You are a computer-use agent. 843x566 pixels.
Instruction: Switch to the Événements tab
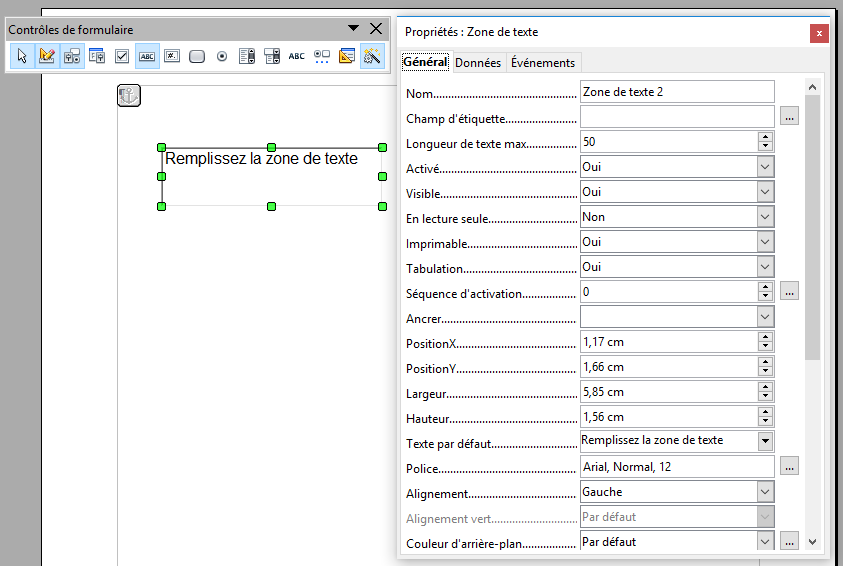tap(543, 63)
